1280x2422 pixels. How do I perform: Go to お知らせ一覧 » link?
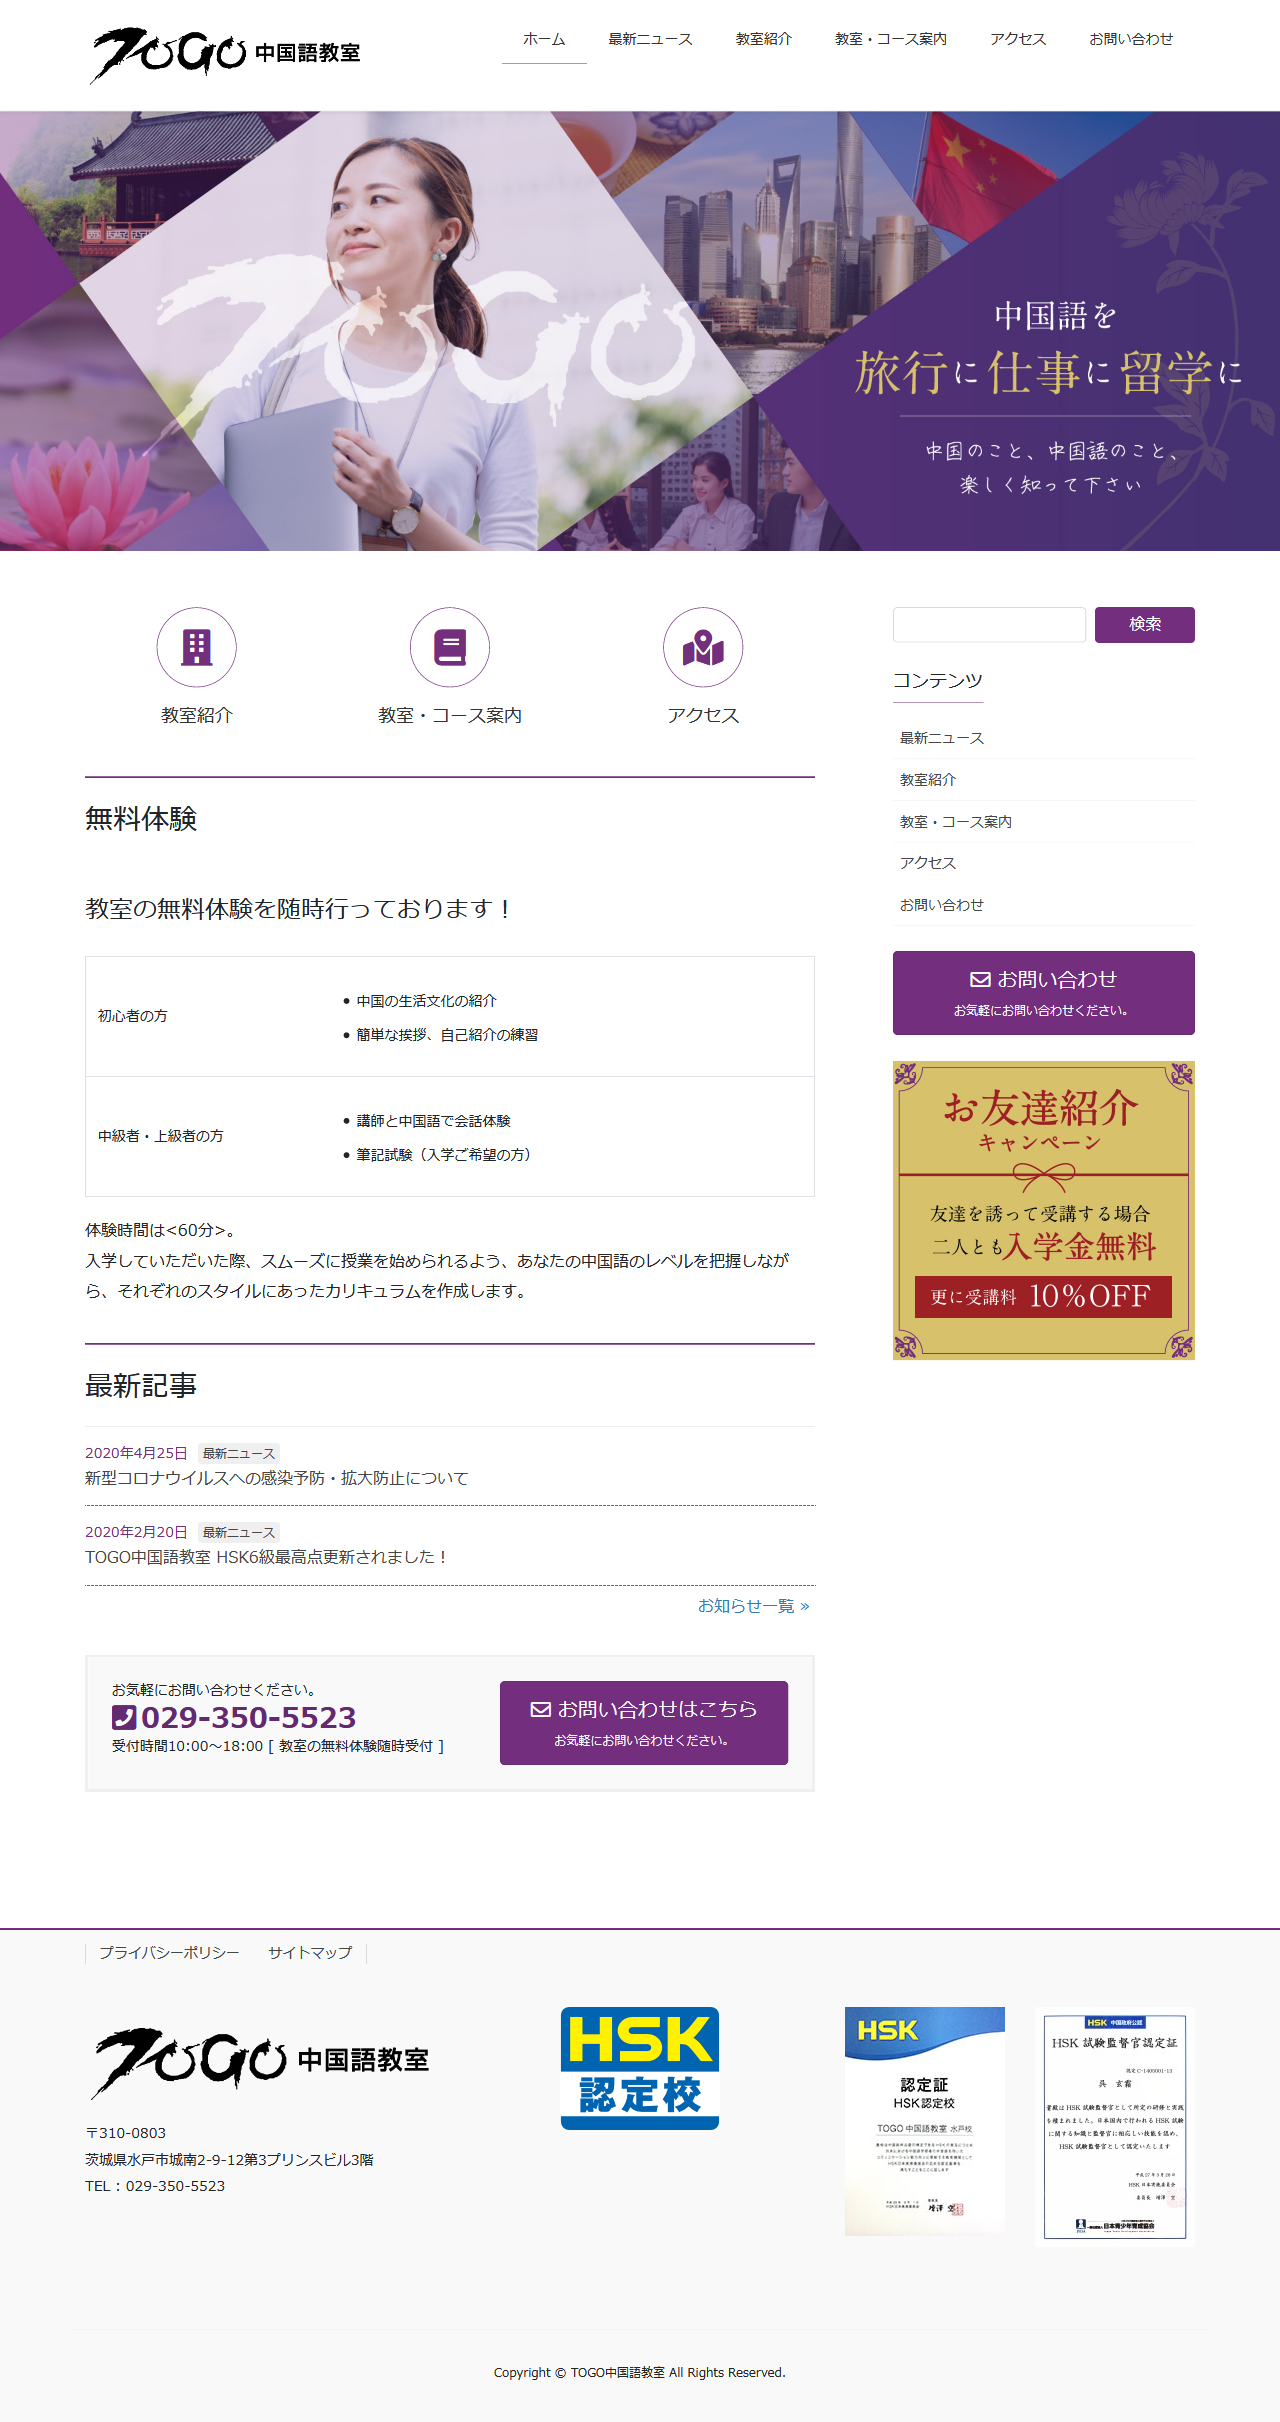tap(754, 1606)
